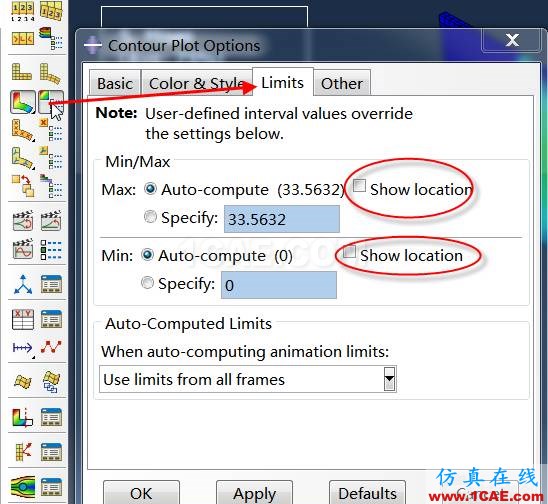Image resolution: width=548 pixels, height=504 pixels.
Task: Select the Create Coordinate System triad icon
Action: 23,284
